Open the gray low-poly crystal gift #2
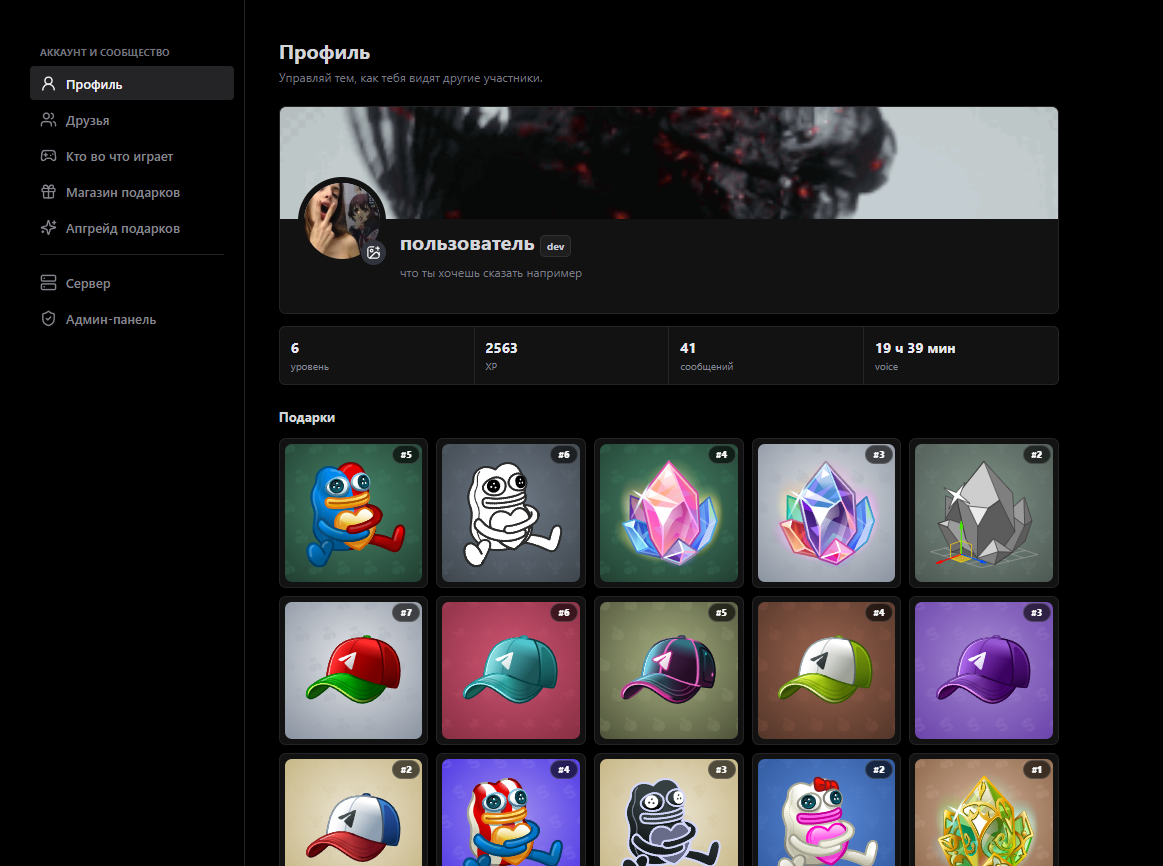Image resolution: width=1163 pixels, height=866 pixels. 984,513
